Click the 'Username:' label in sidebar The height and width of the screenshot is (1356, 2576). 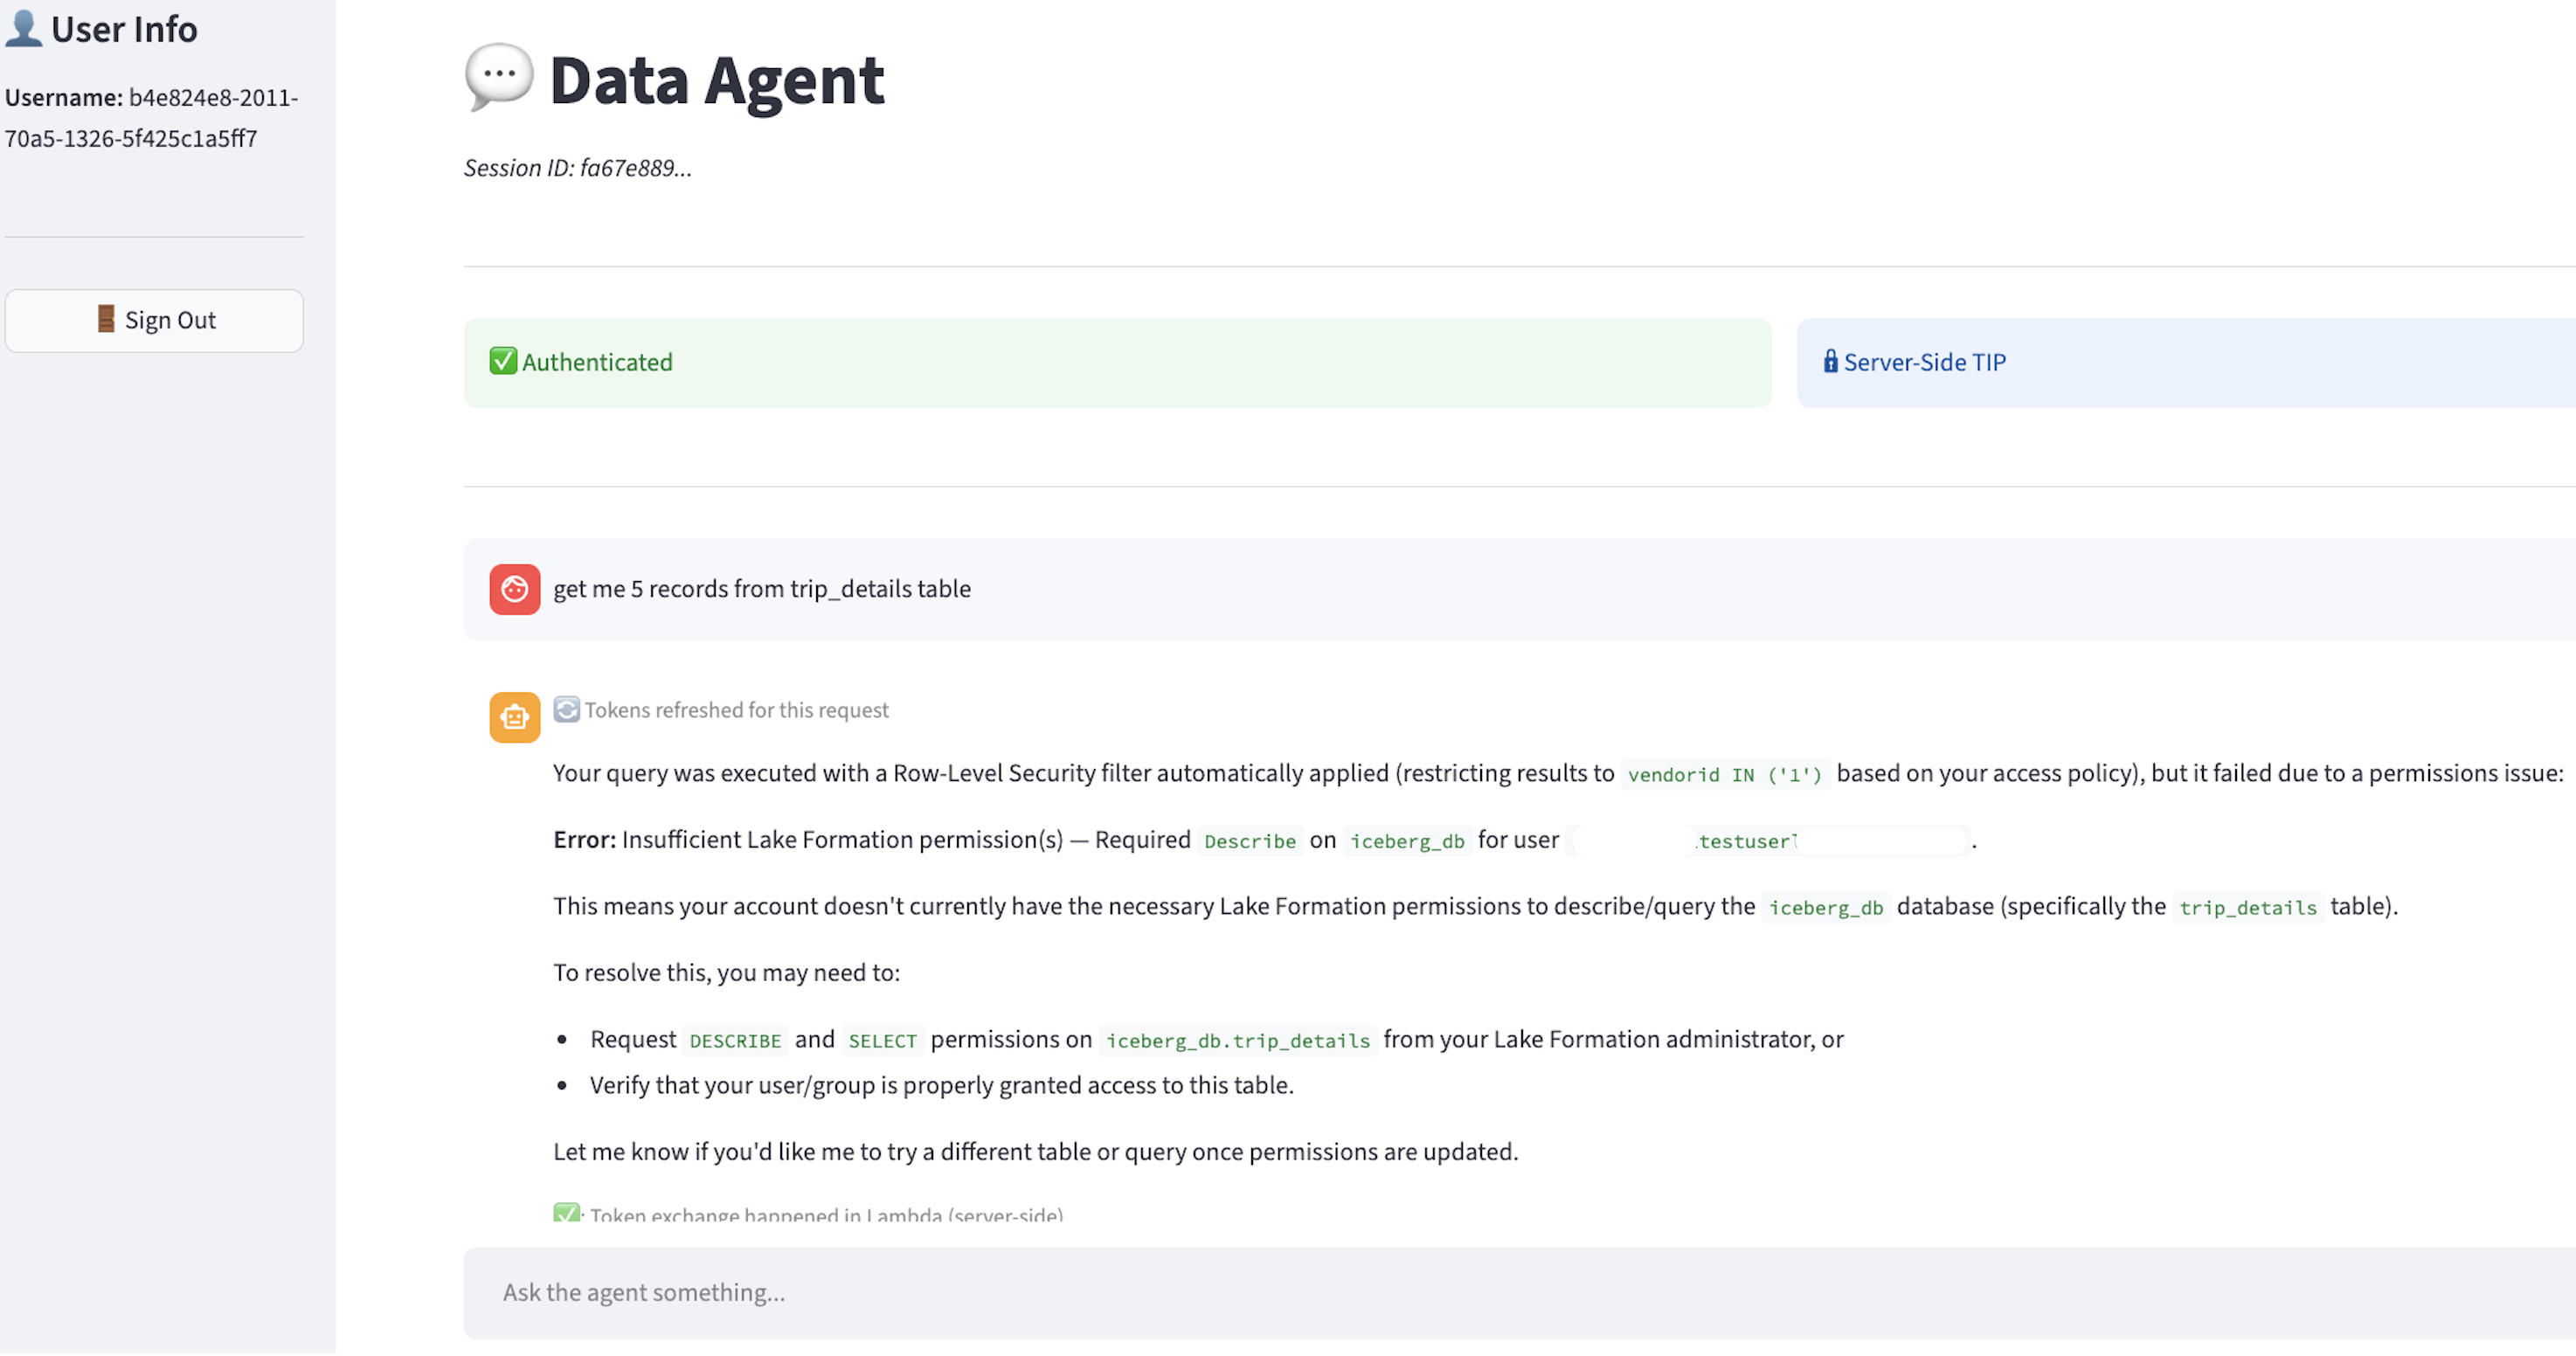click(64, 97)
